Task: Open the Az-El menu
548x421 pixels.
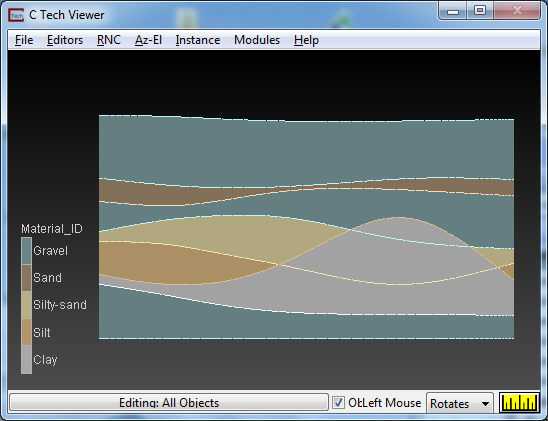Action: tap(149, 40)
